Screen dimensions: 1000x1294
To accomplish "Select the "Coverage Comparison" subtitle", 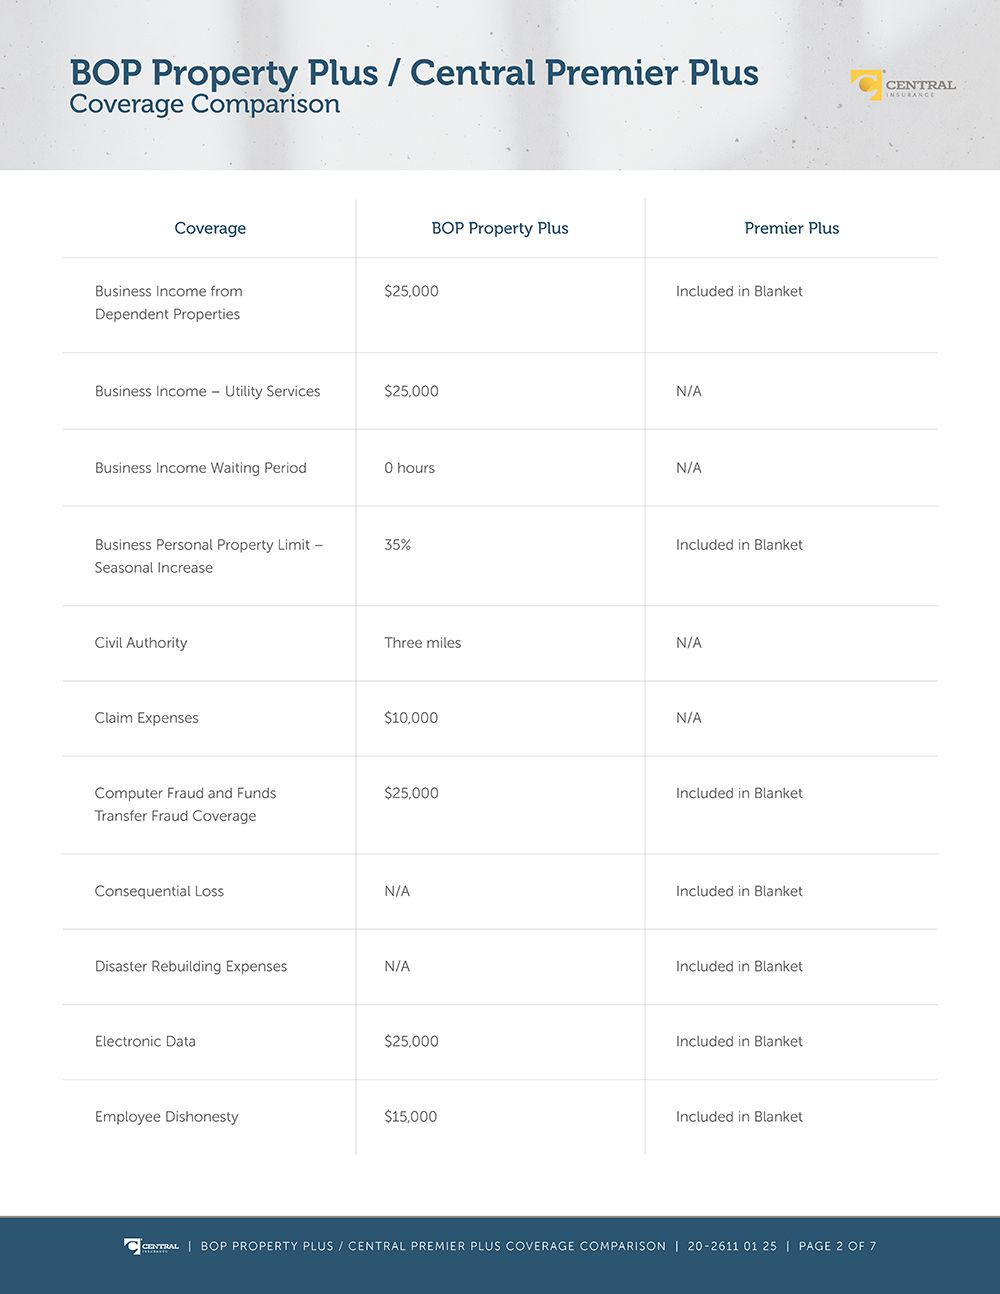I will [x=205, y=104].
